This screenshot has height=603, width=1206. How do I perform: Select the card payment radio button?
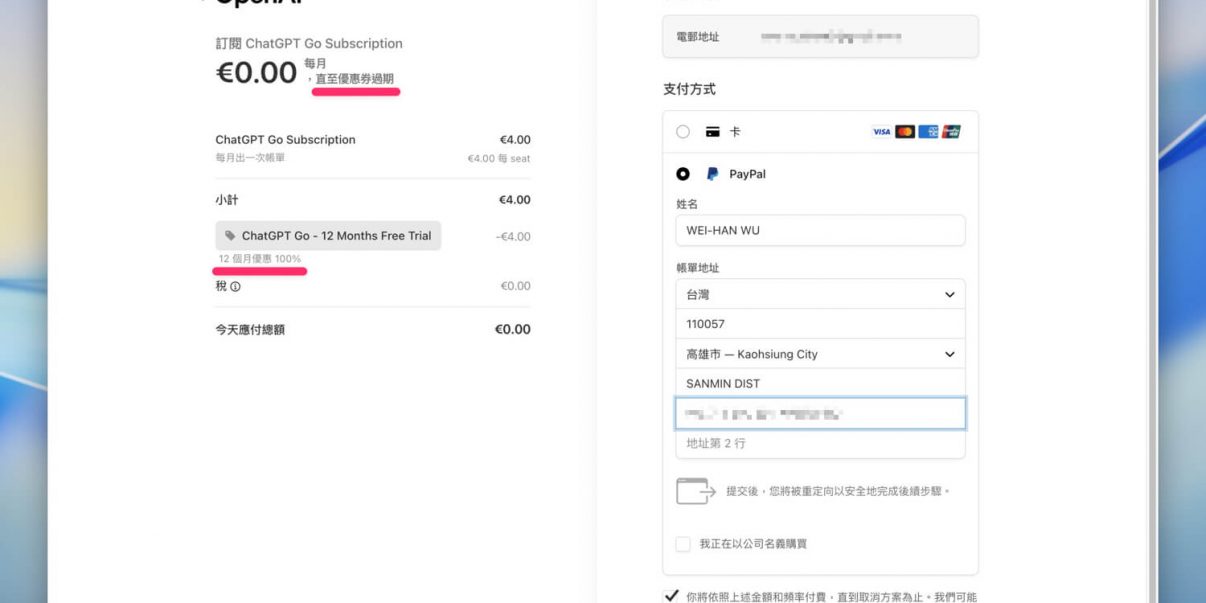tap(683, 132)
